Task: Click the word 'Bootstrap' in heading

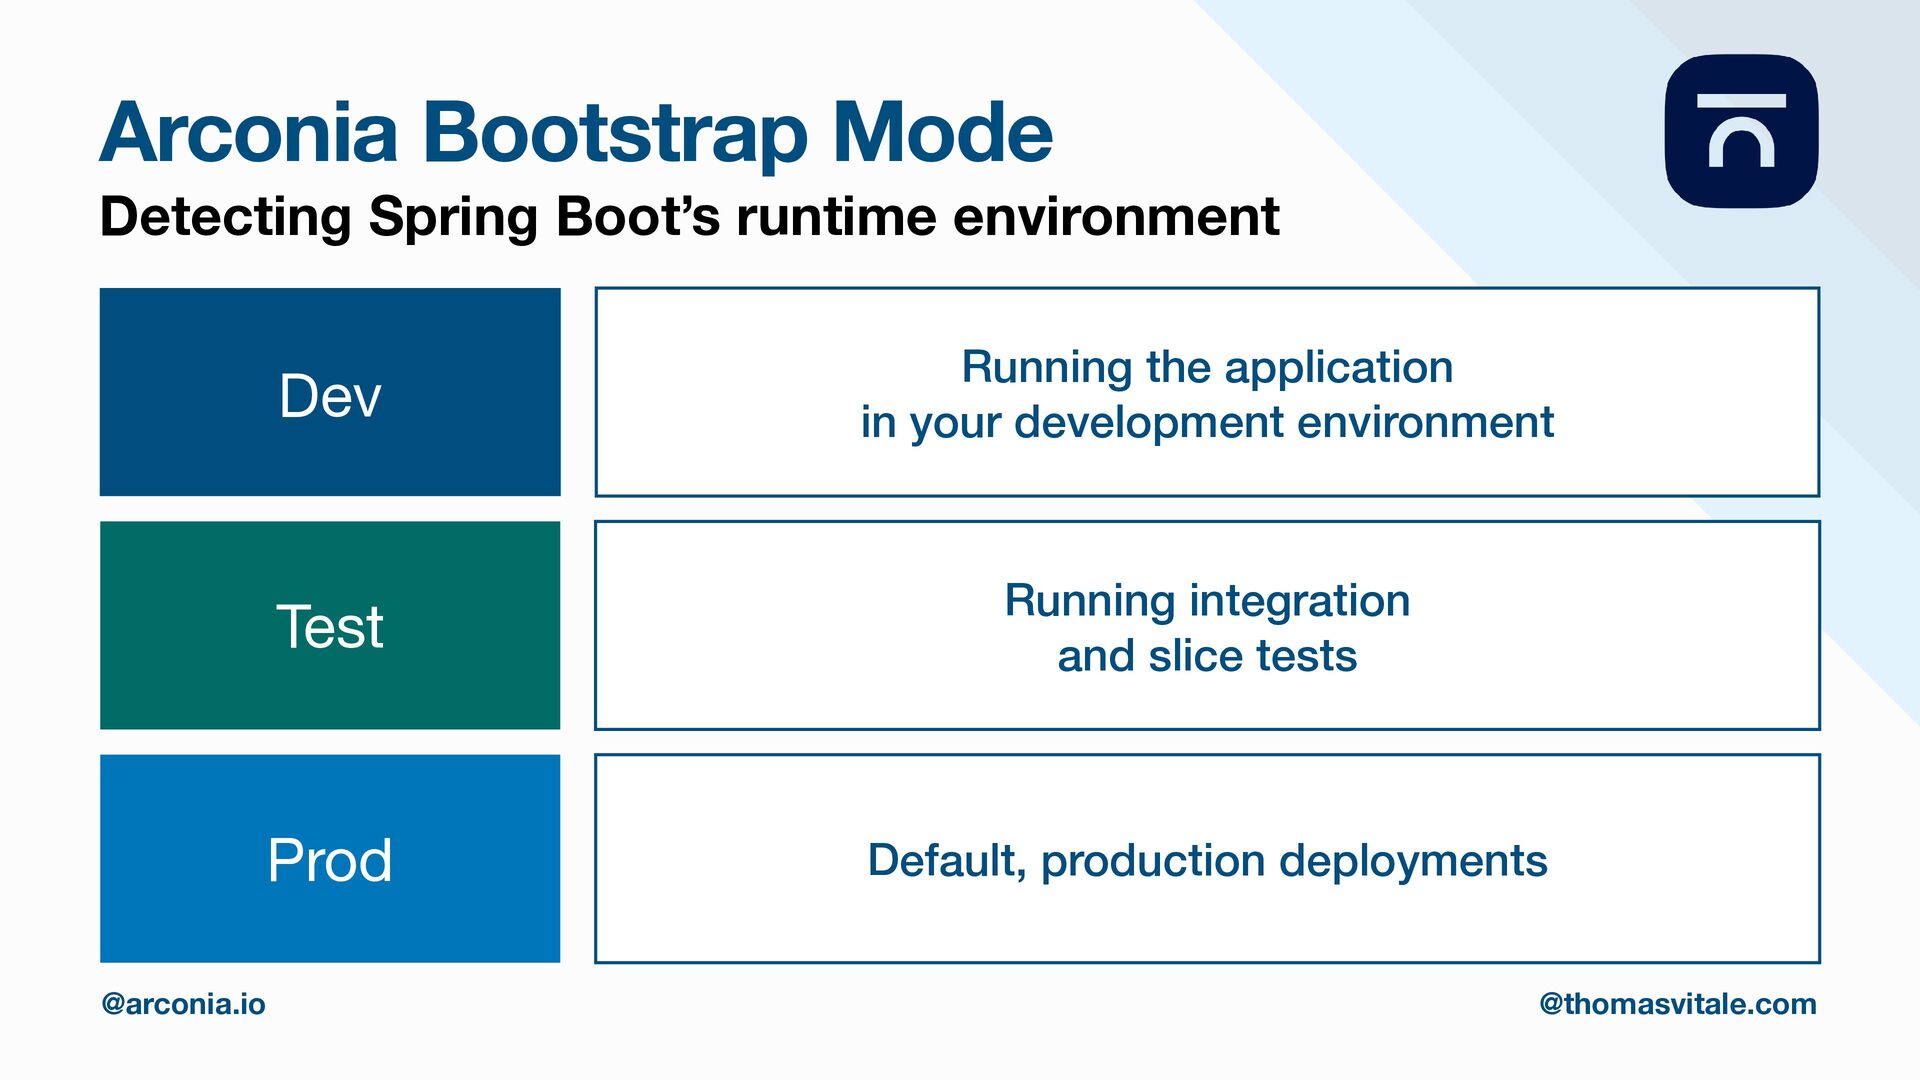Action: pyautogui.click(x=615, y=133)
